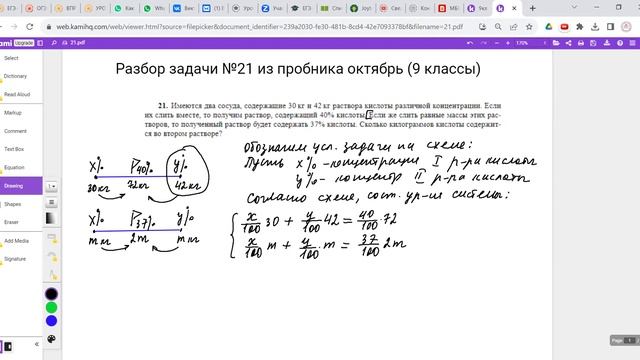This screenshot has height=360, width=640.
Task: Undo the last annotation
Action: coord(470,43)
